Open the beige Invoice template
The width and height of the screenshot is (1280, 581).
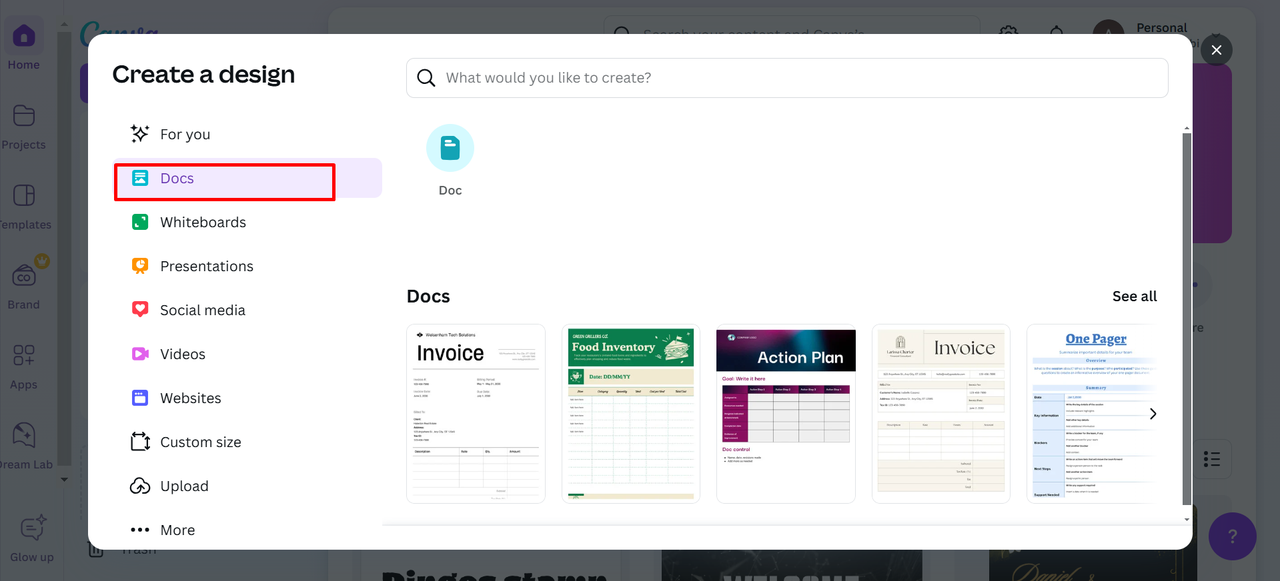[941, 413]
